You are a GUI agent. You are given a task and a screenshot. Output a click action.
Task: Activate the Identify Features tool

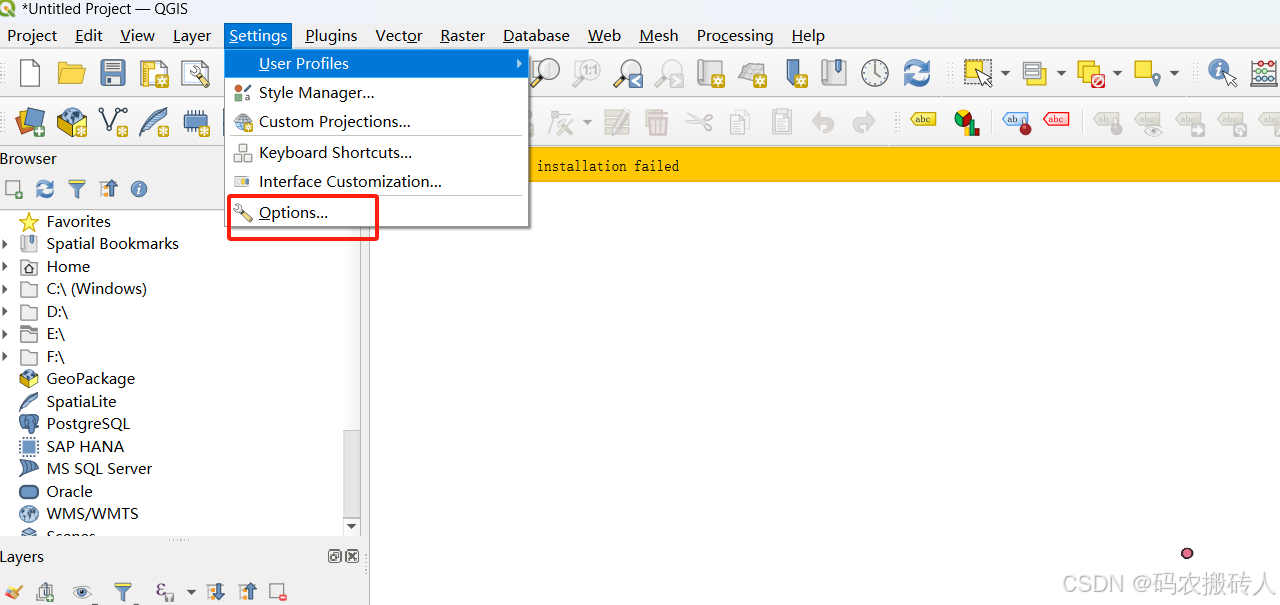pyautogui.click(x=1222, y=73)
